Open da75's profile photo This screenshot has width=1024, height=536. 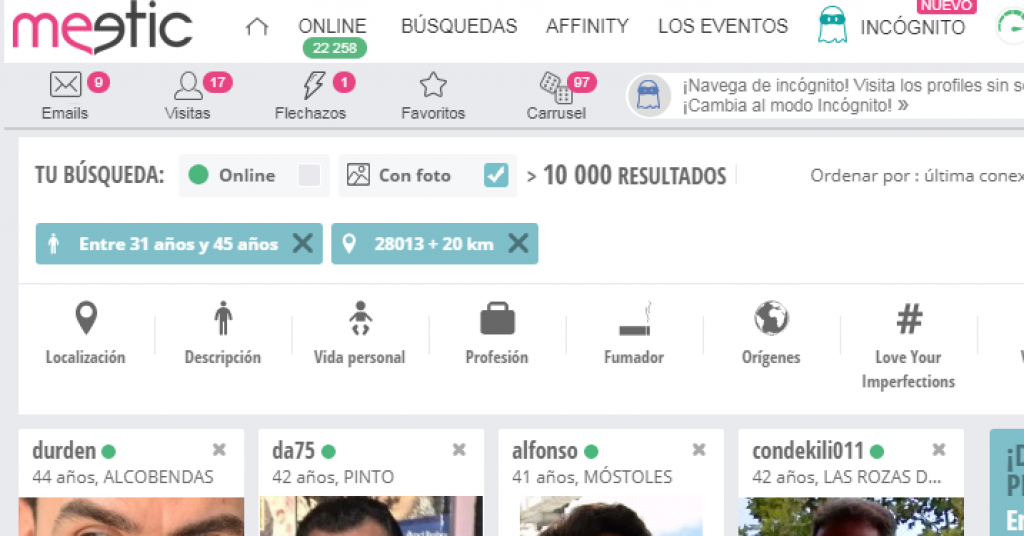[x=371, y=516]
